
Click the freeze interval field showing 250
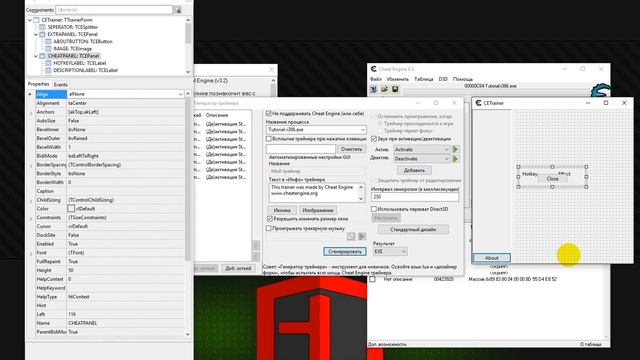415,197
